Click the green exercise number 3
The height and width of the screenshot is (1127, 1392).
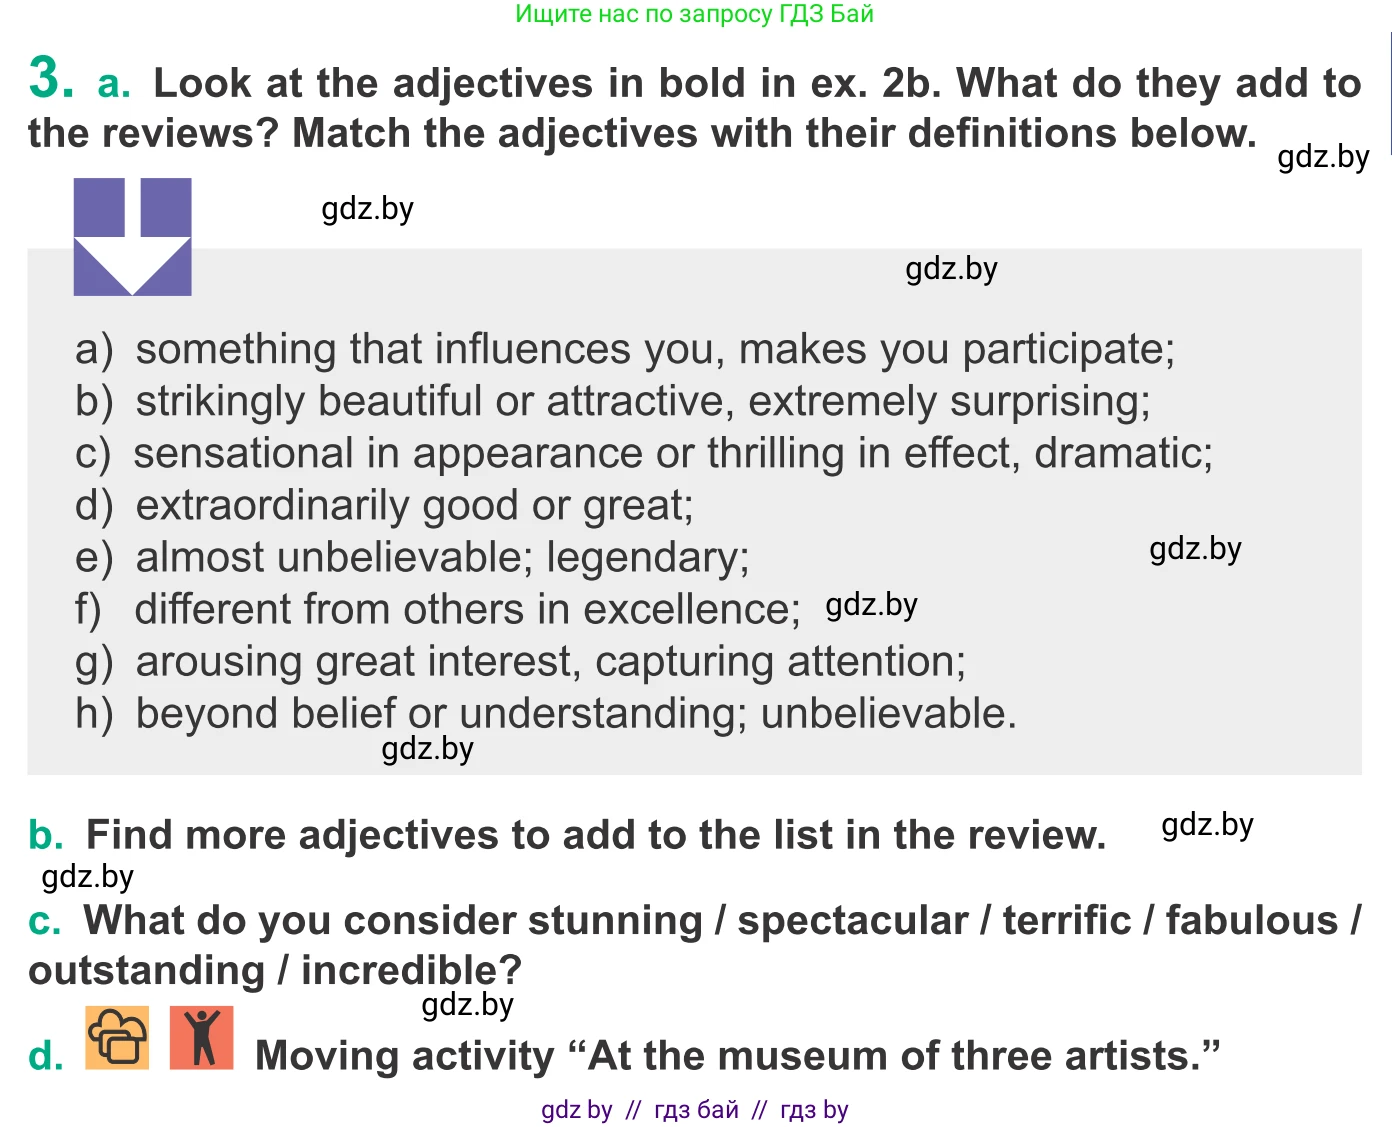[x=51, y=78]
